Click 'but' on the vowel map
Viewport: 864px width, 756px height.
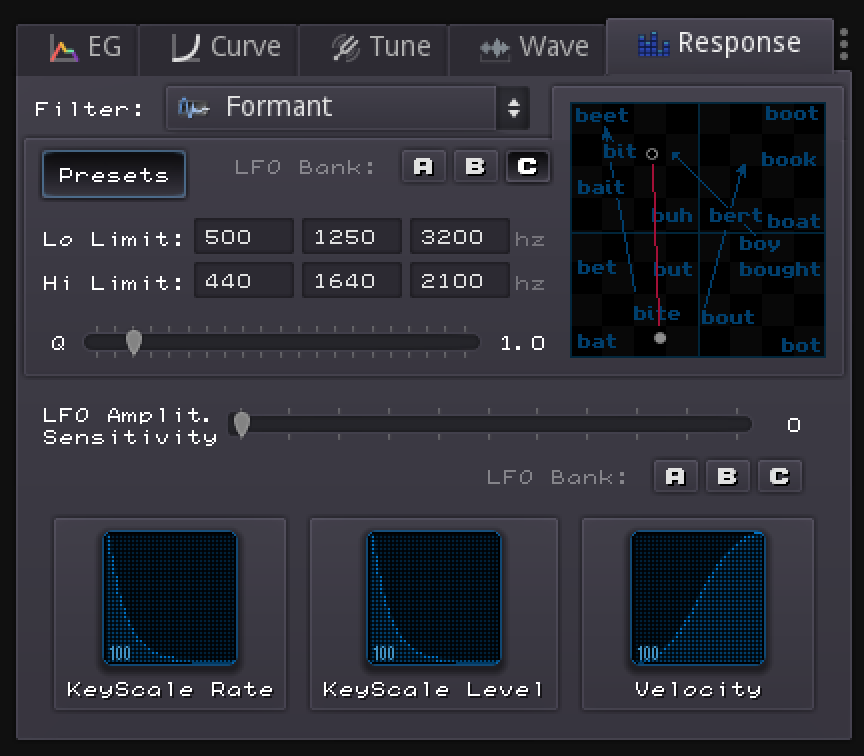pos(673,269)
